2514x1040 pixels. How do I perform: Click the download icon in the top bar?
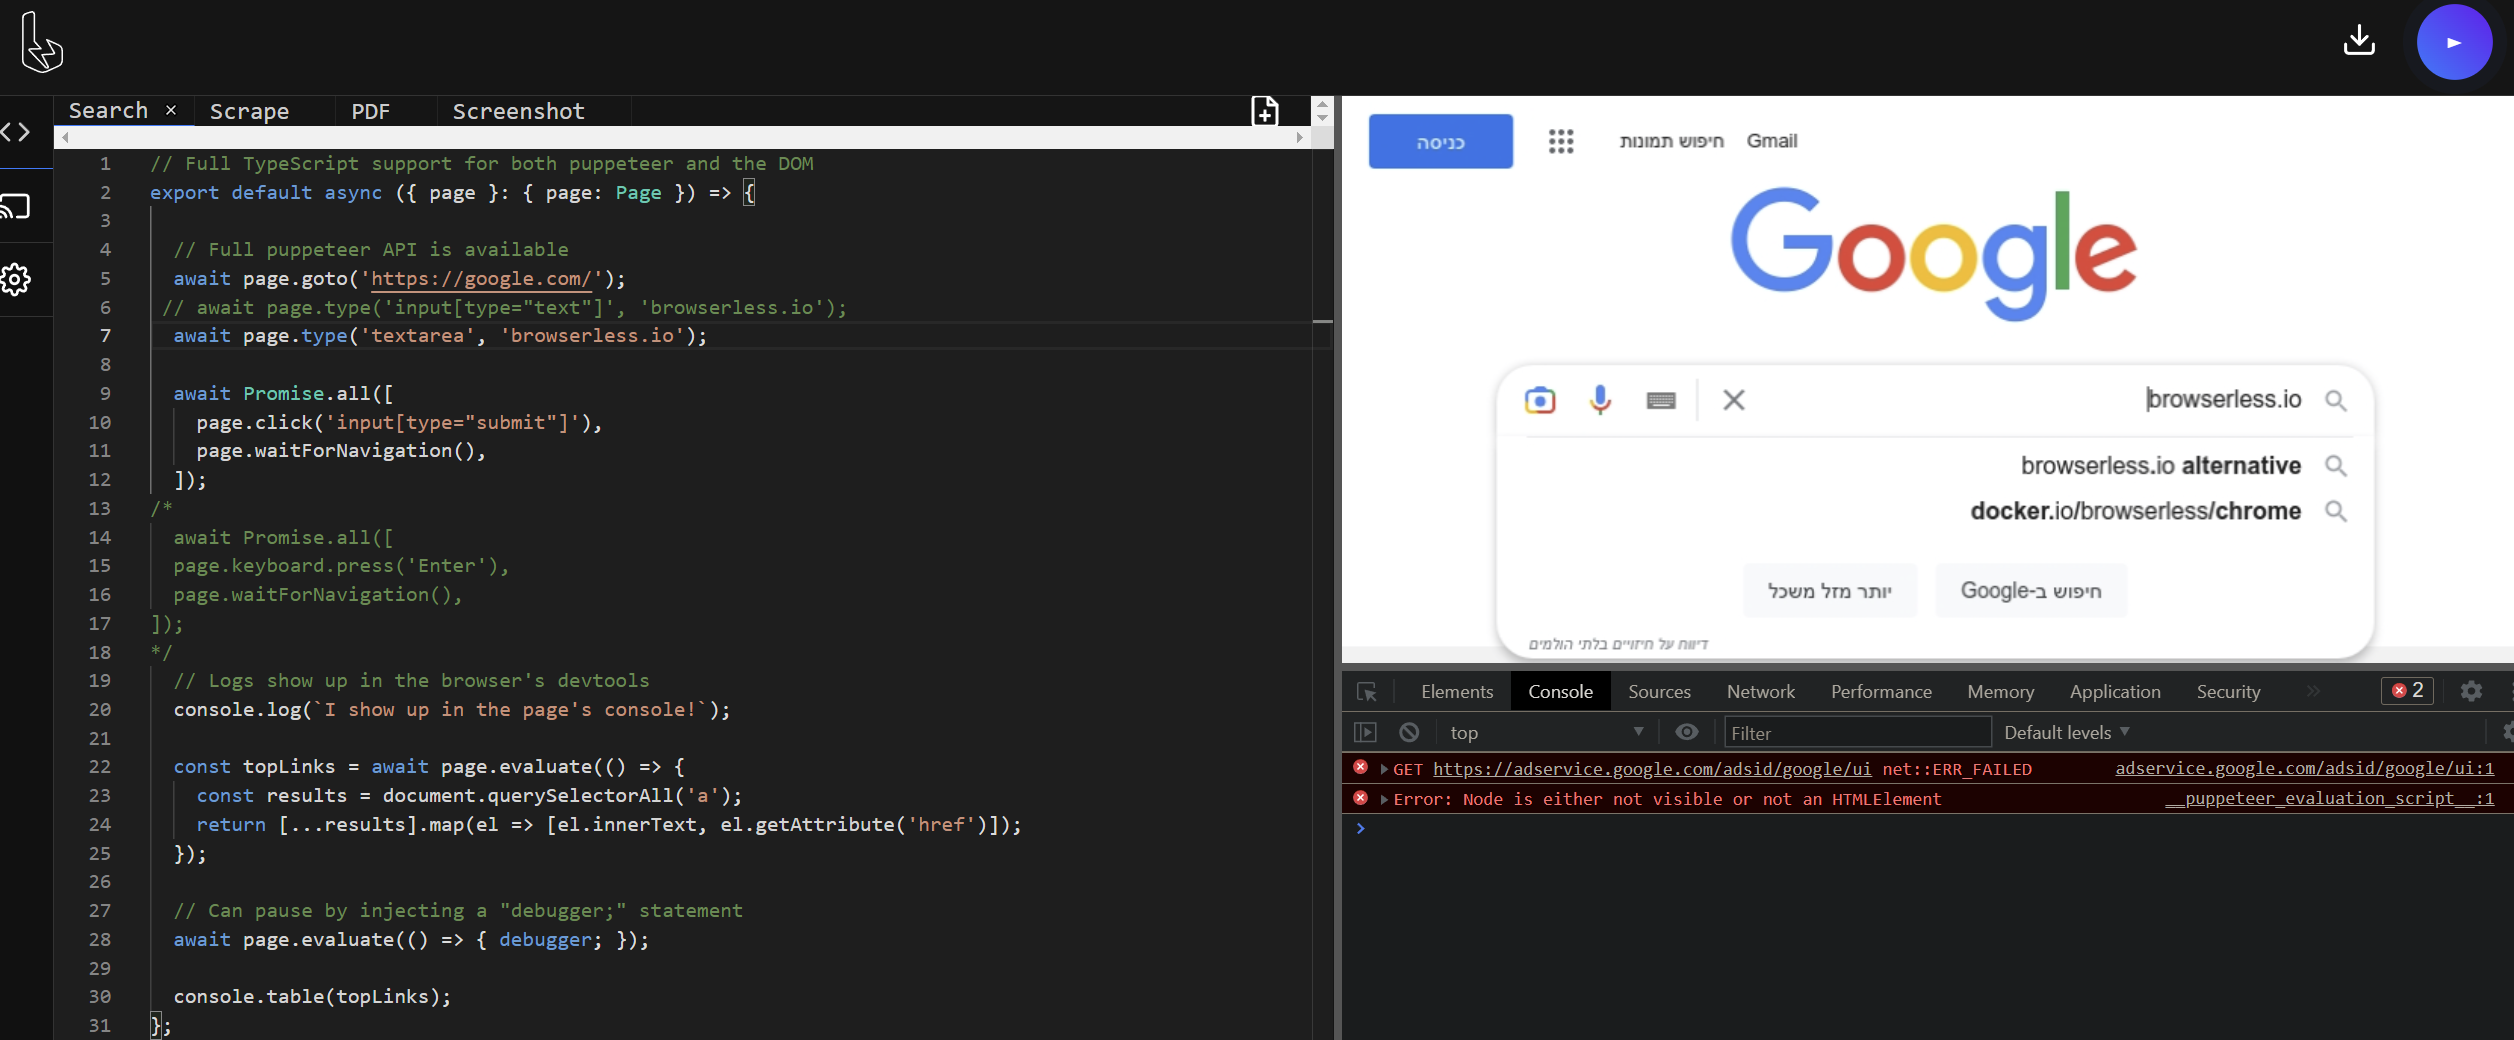pyautogui.click(x=2360, y=40)
